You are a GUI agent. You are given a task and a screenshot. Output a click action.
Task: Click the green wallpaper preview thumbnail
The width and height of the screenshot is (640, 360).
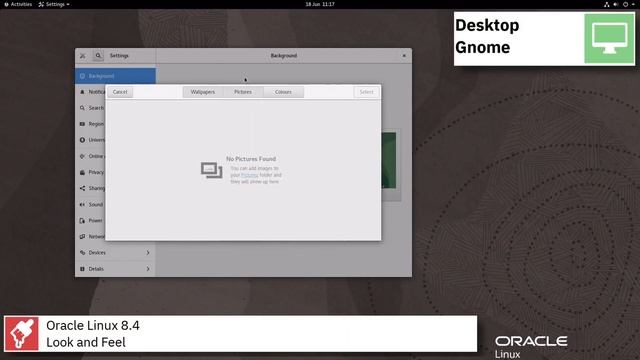tap(389, 160)
